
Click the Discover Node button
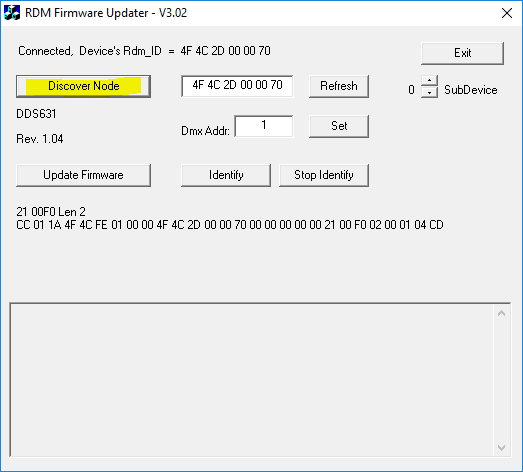coord(83,86)
